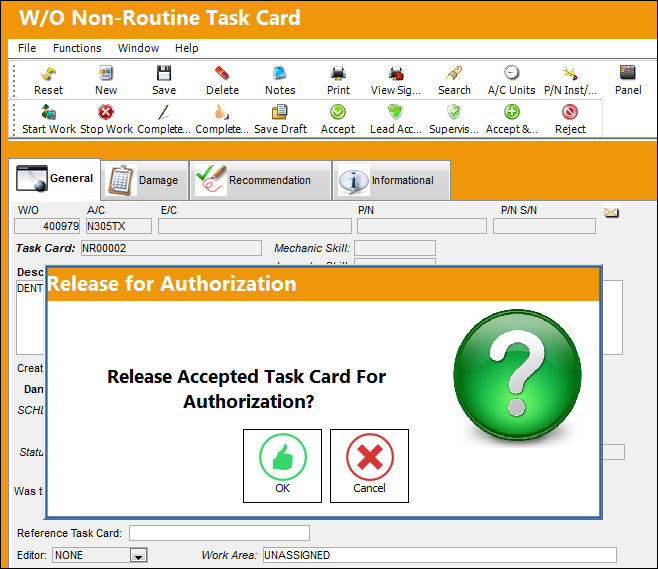The width and height of the screenshot is (658, 569).
Task: Click the empty P/N S/N field
Action: pos(544,226)
